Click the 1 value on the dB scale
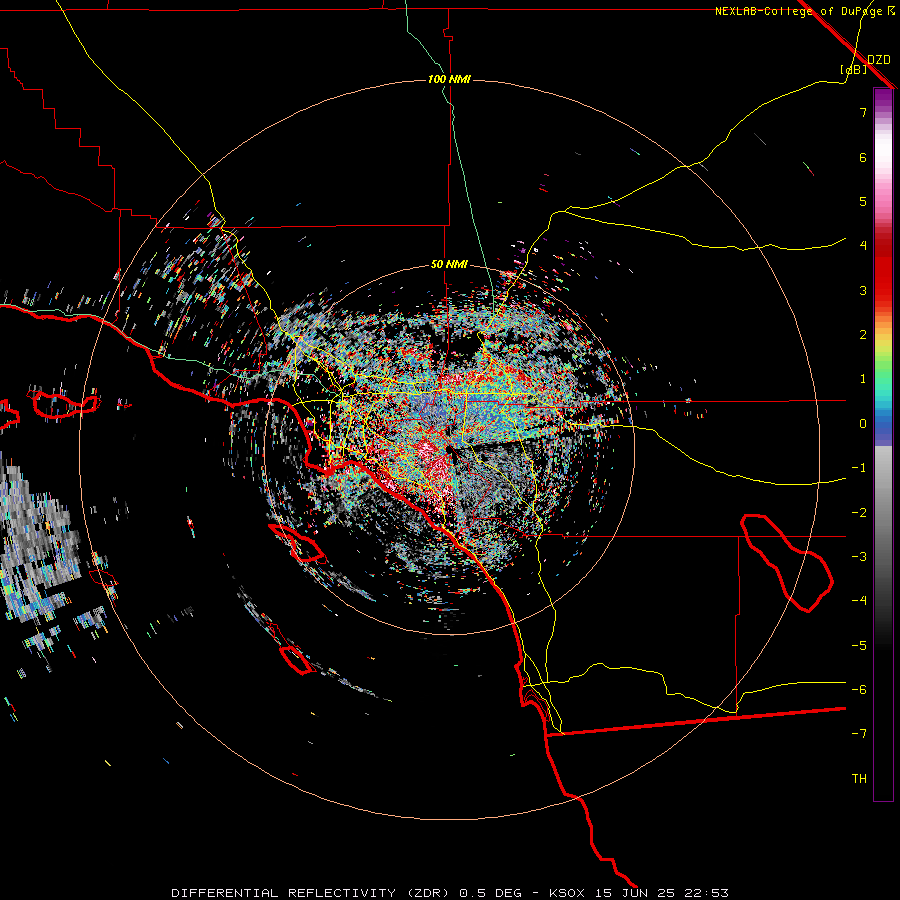 [x=863, y=379]
